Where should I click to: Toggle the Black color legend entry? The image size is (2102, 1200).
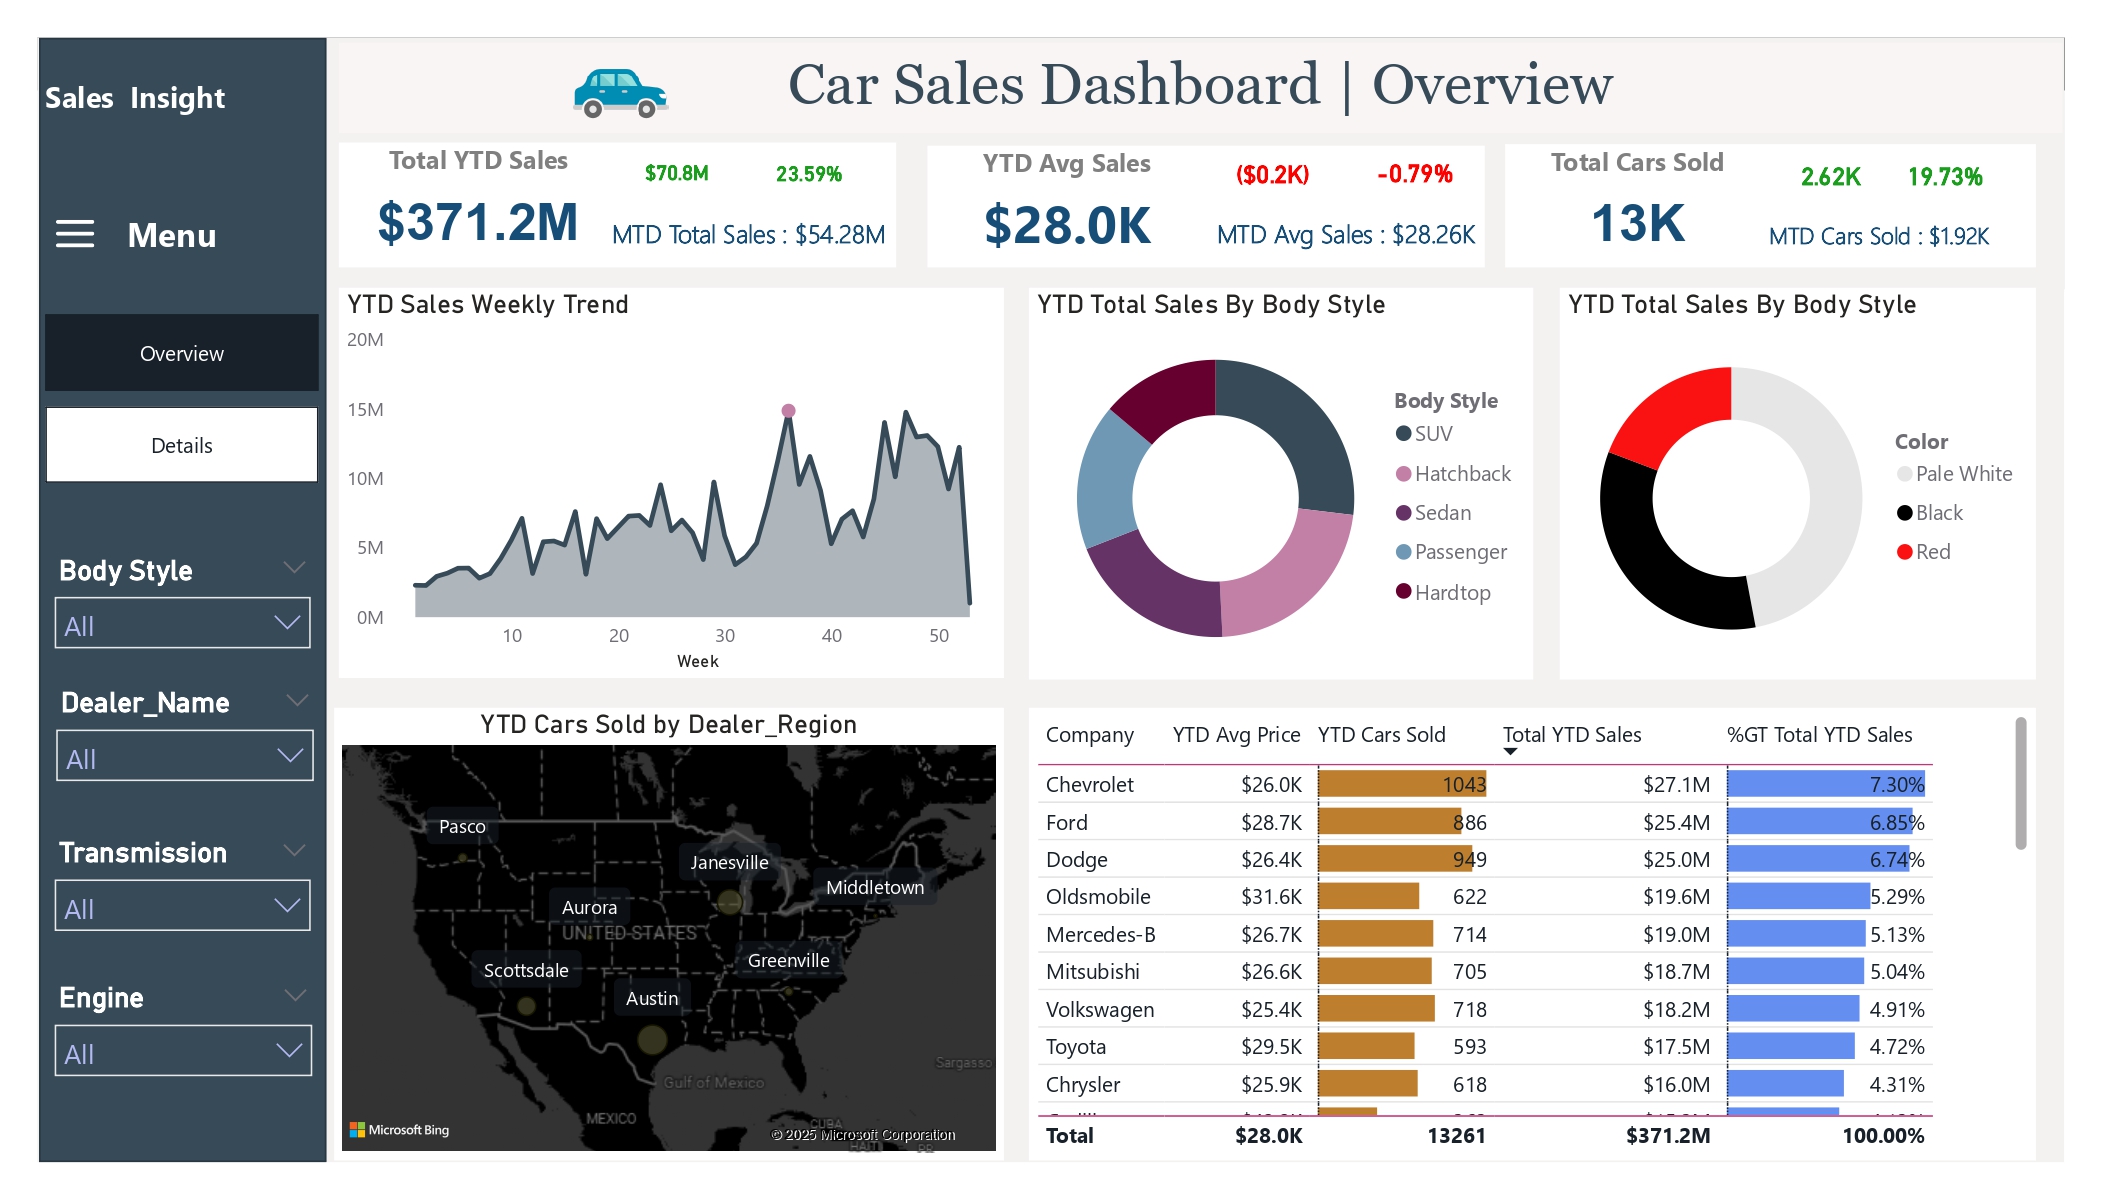tap(1903, 512)
